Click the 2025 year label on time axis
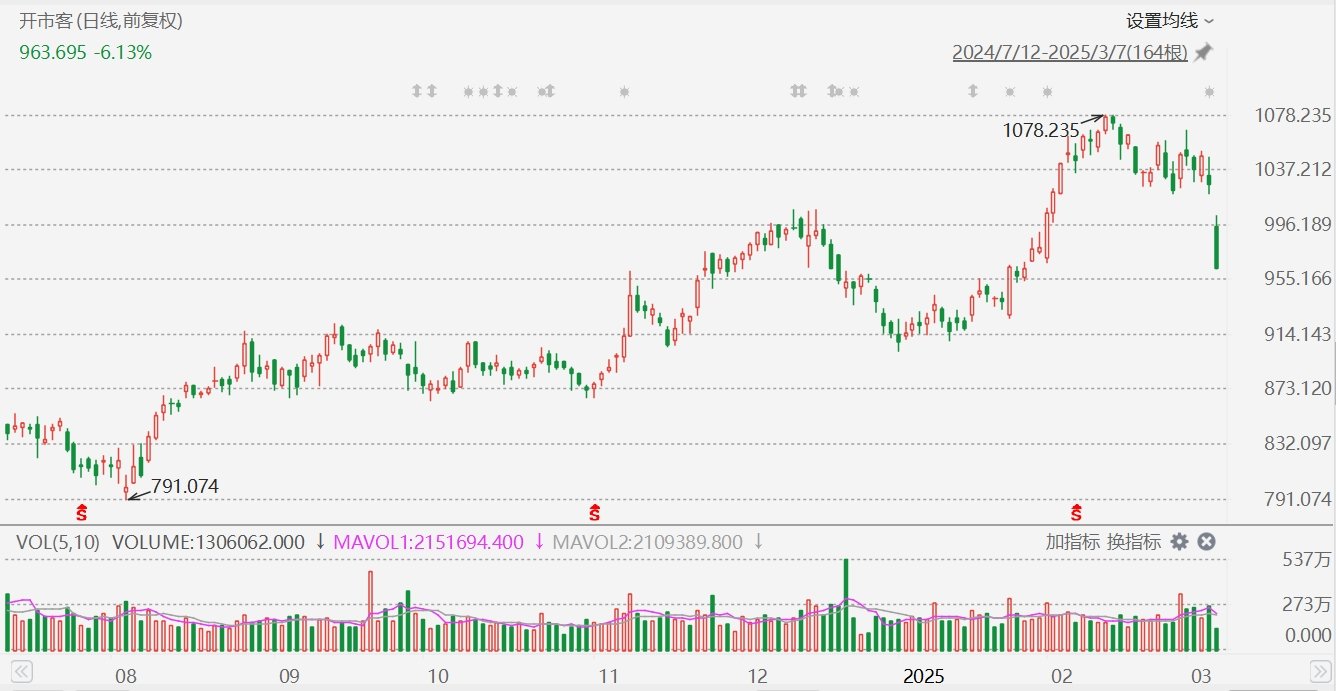 point(924,675)
